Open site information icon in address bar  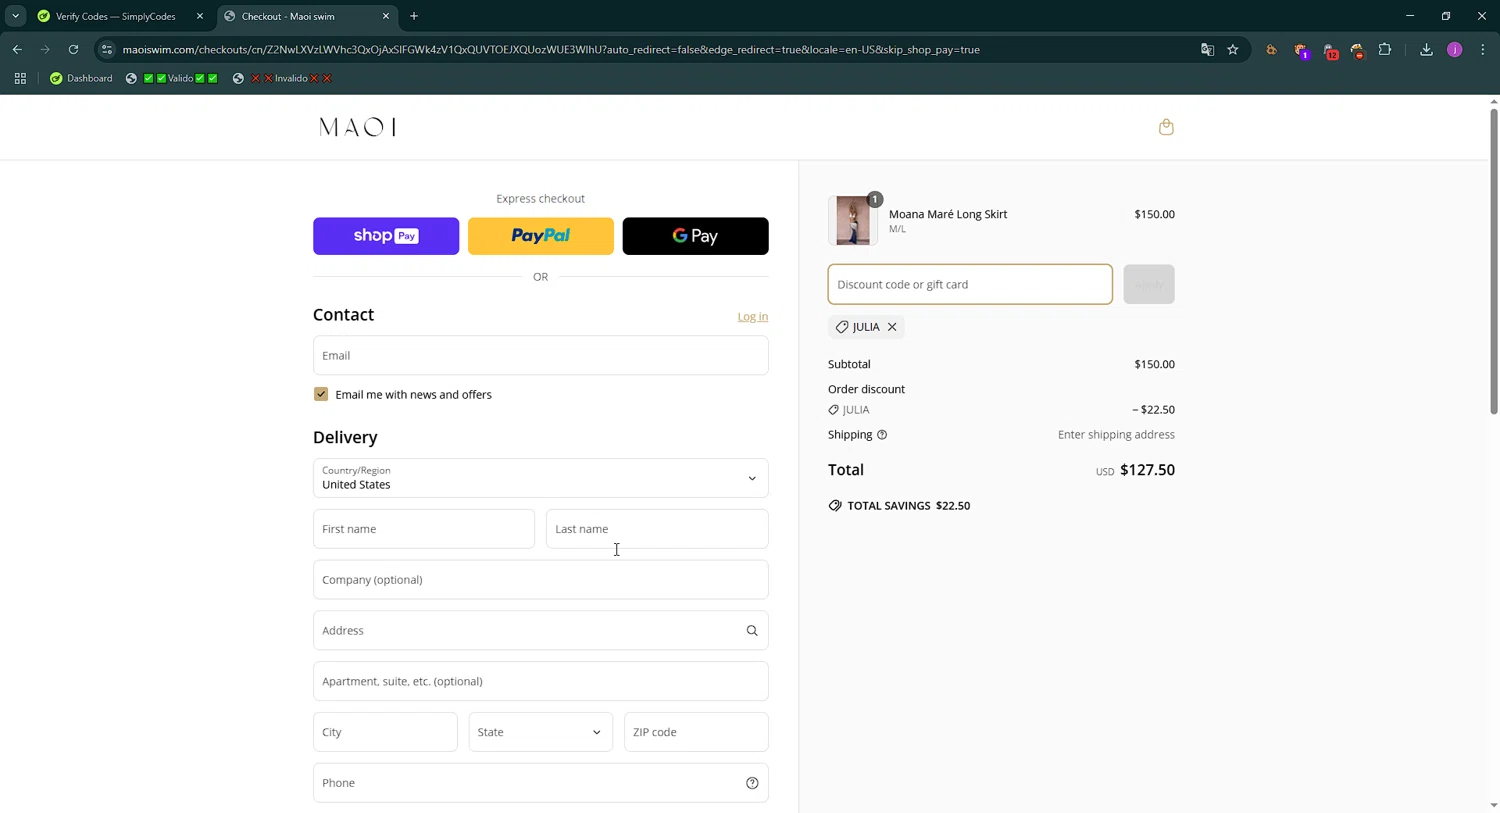[x=107, y=49]
